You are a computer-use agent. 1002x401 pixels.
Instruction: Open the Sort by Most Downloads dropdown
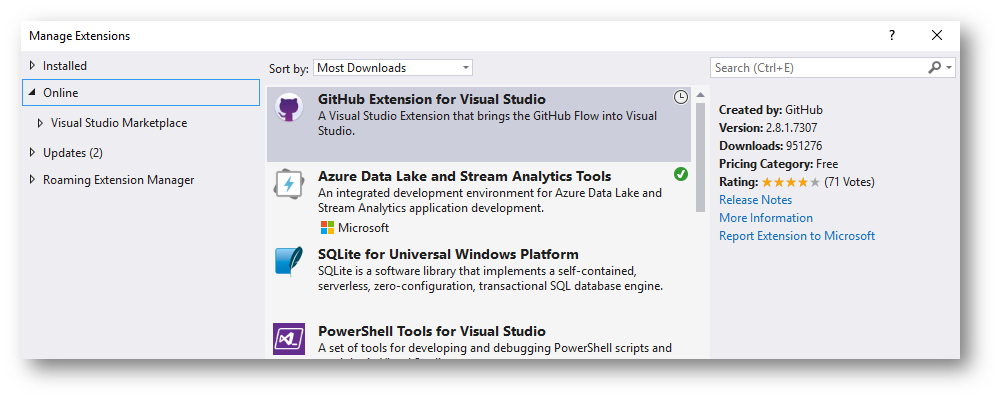click(393, 68)
